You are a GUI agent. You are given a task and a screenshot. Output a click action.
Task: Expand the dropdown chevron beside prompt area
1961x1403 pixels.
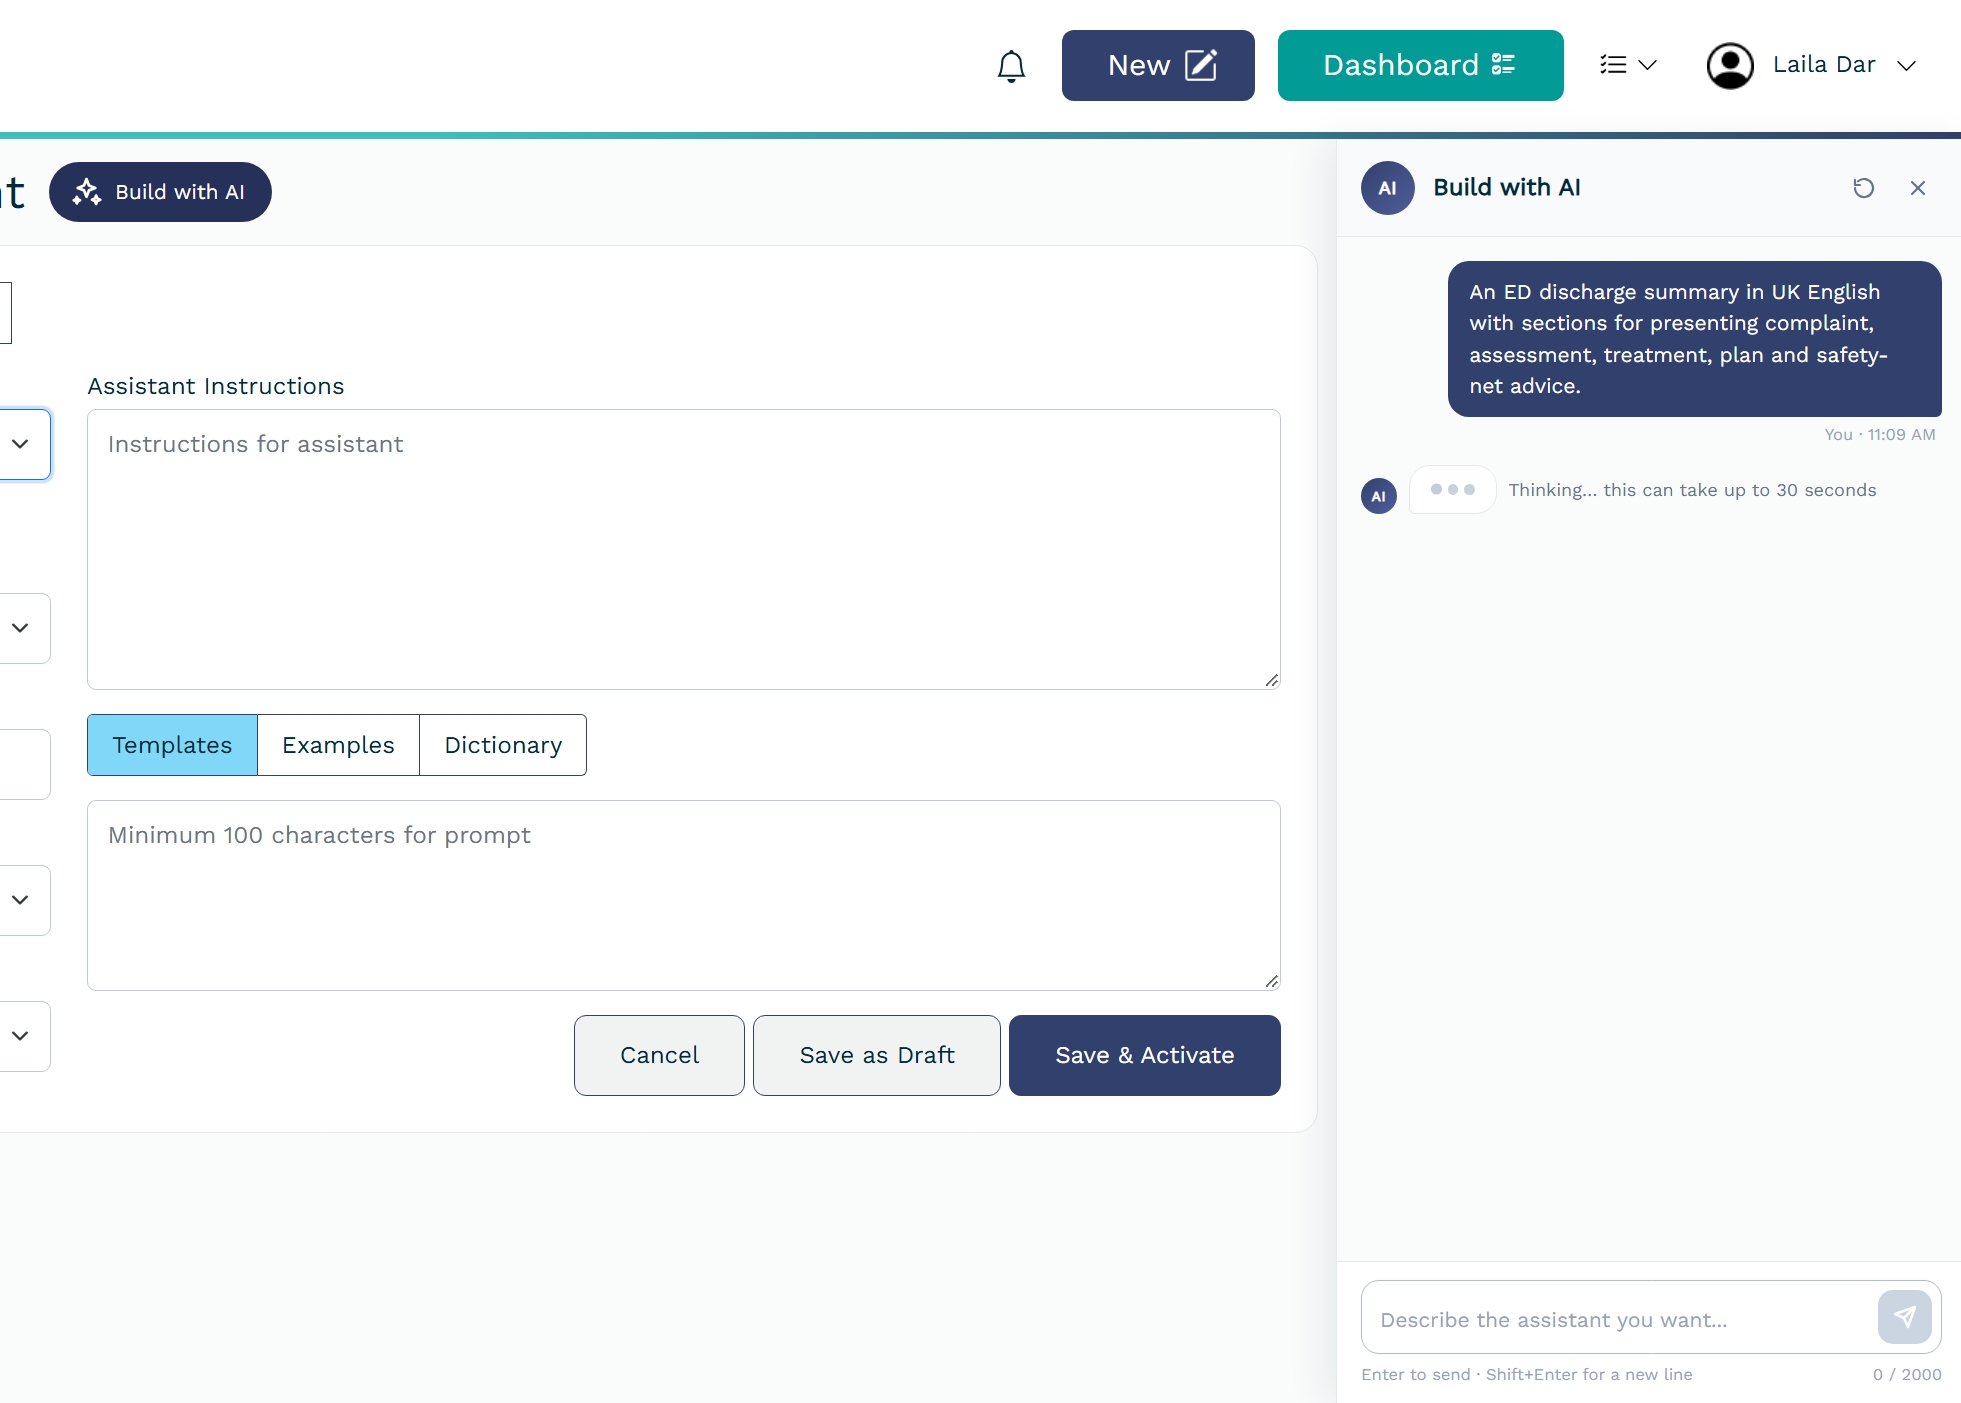click(20, 900)
